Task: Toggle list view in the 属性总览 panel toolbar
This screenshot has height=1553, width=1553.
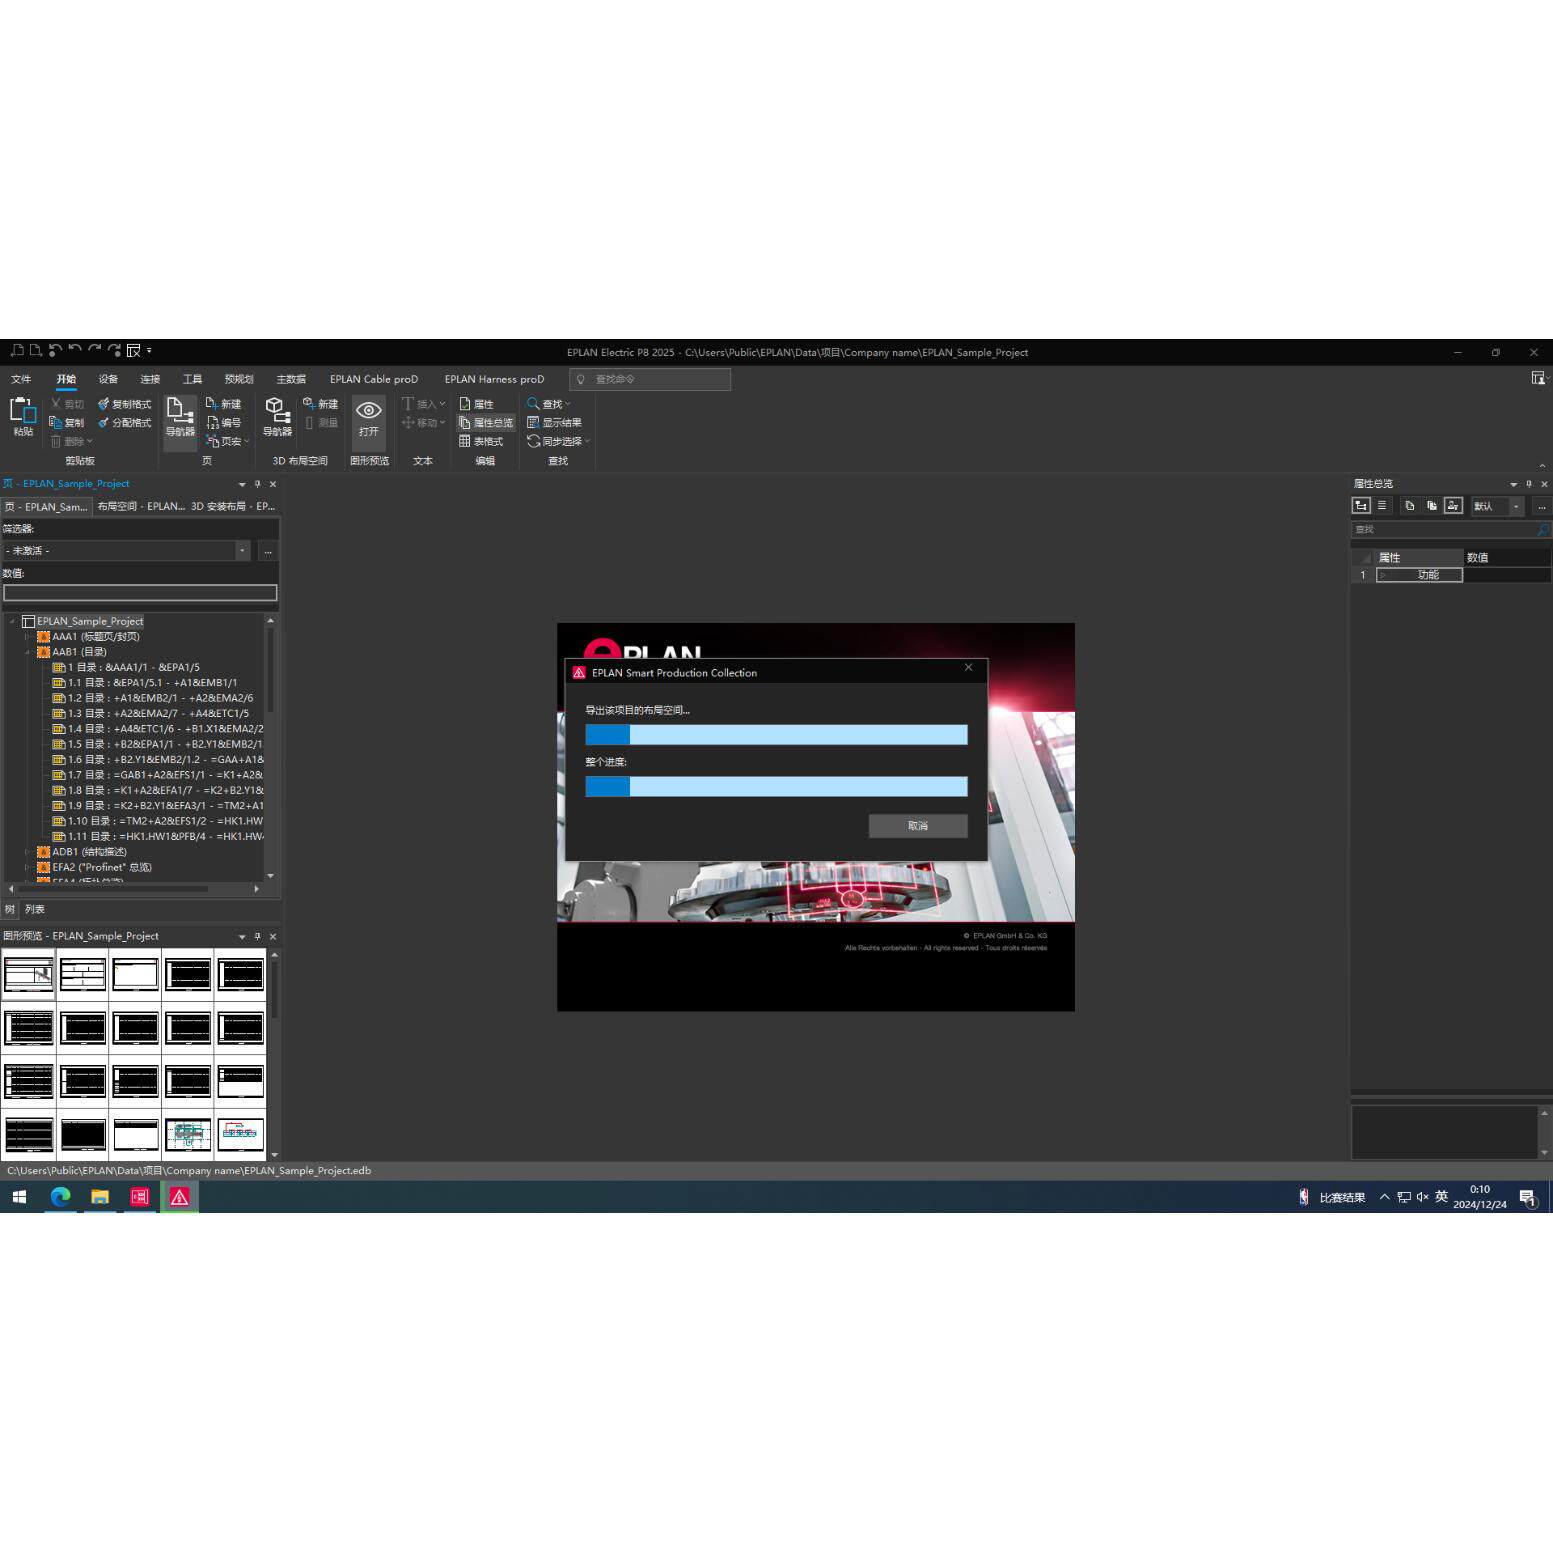Action: [x=1382, y=506]
